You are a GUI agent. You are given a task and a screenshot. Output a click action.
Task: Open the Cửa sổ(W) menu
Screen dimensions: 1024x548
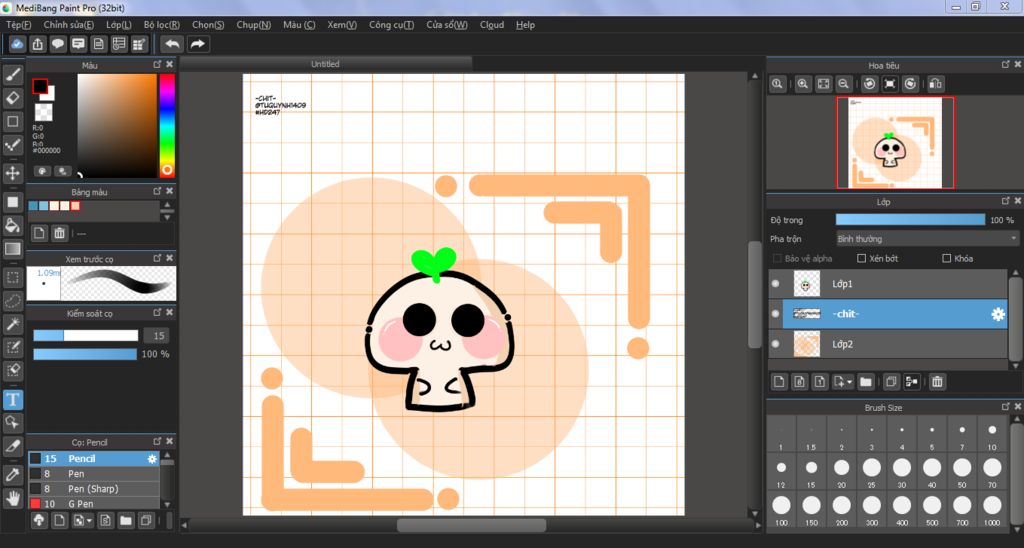[447, 25]
